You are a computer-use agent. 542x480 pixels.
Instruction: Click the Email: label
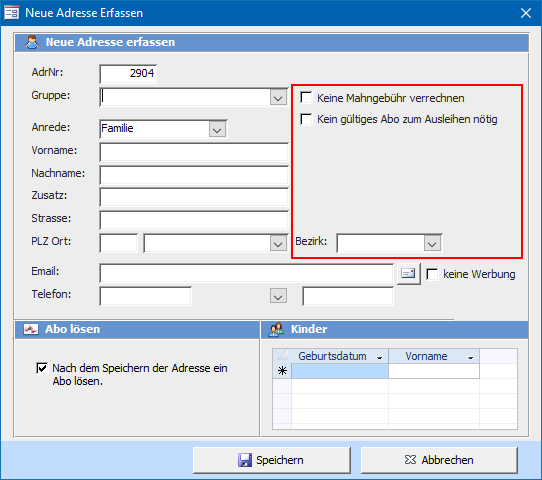tap(45, 272)
